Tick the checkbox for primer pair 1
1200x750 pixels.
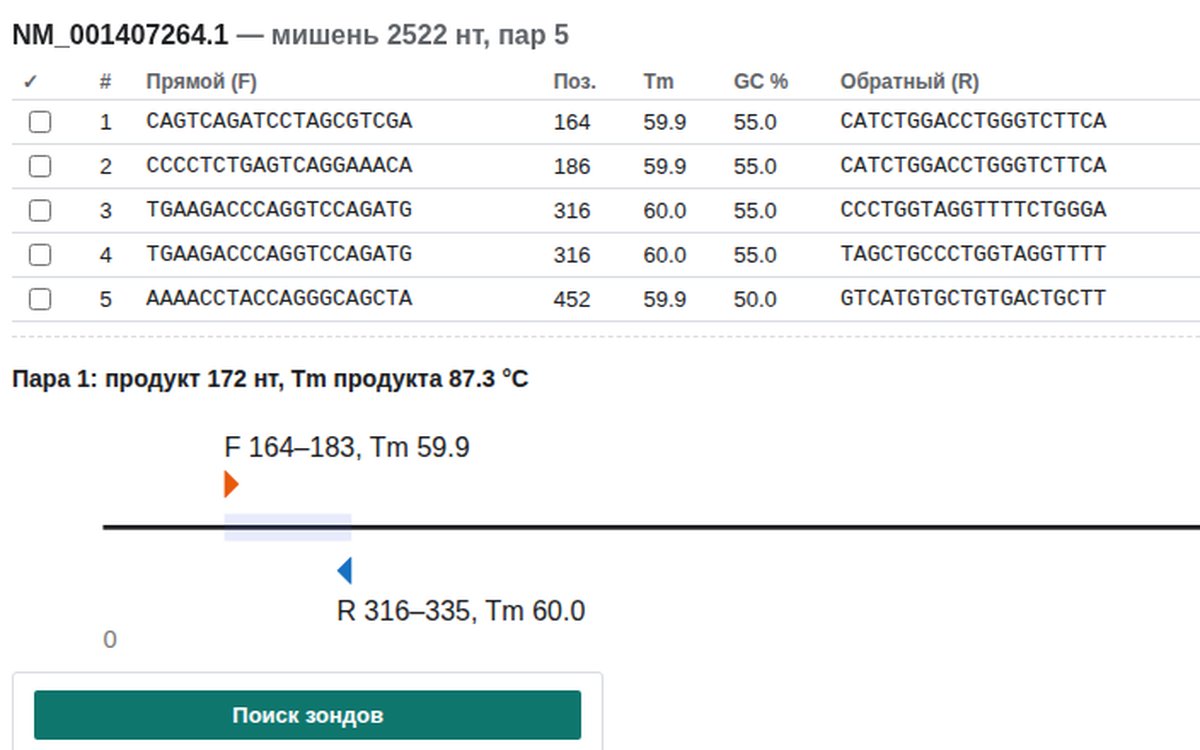(x=40, y=122)
